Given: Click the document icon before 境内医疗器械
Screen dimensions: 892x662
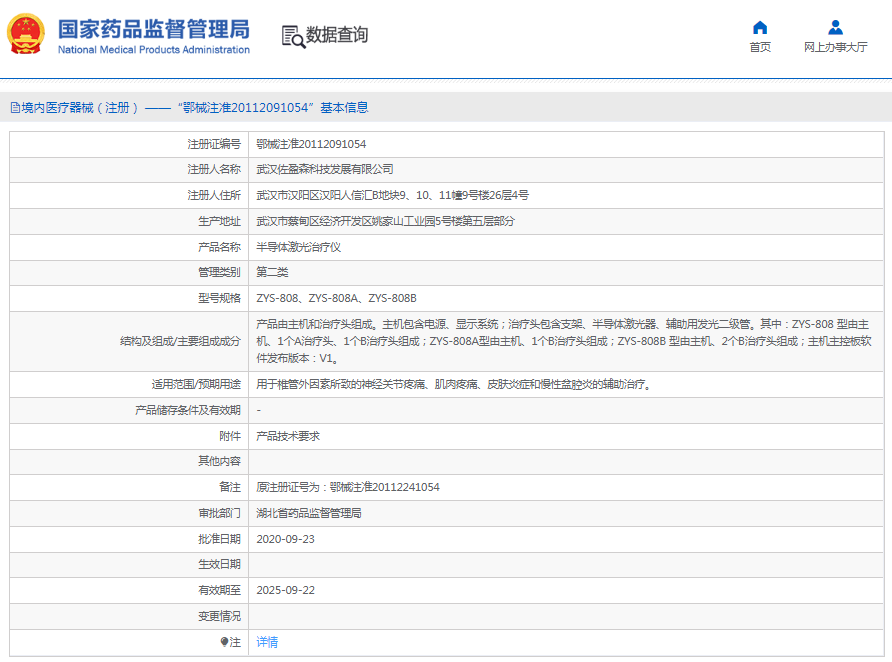Looking at the screenshot, I should click(15, 107).
